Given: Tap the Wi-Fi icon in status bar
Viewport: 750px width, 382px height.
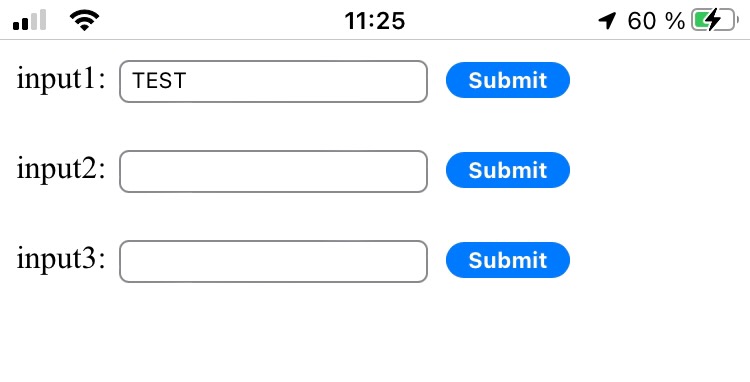Looking at the screenshot, I should tap(84, 21).
